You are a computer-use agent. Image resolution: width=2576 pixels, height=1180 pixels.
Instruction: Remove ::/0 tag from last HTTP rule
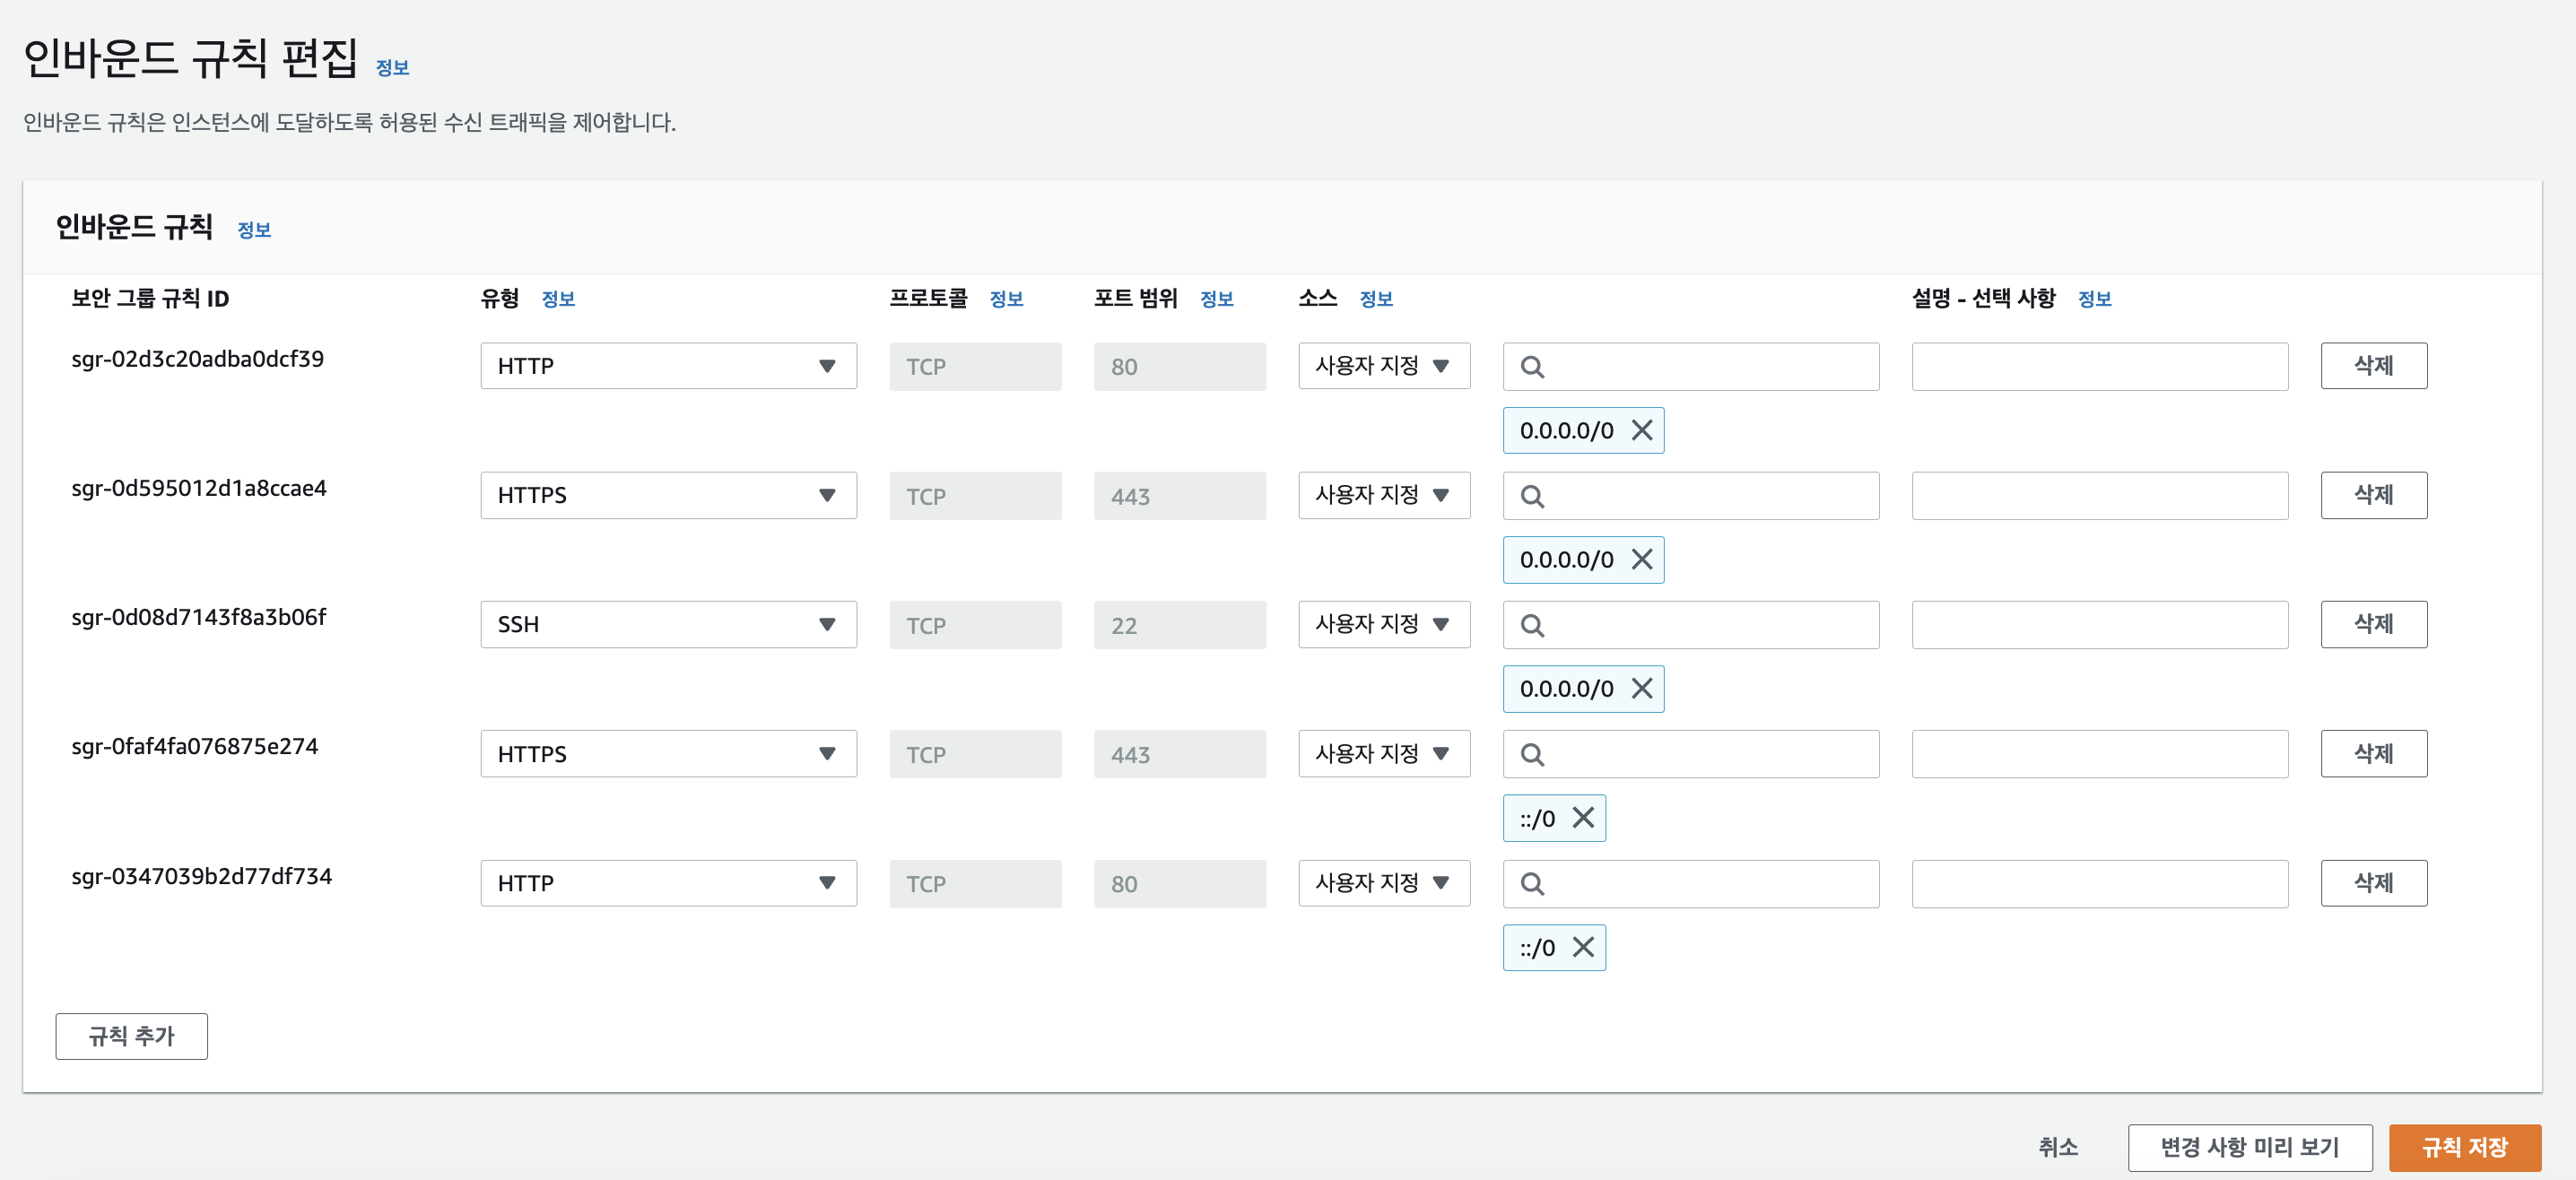1582,947
